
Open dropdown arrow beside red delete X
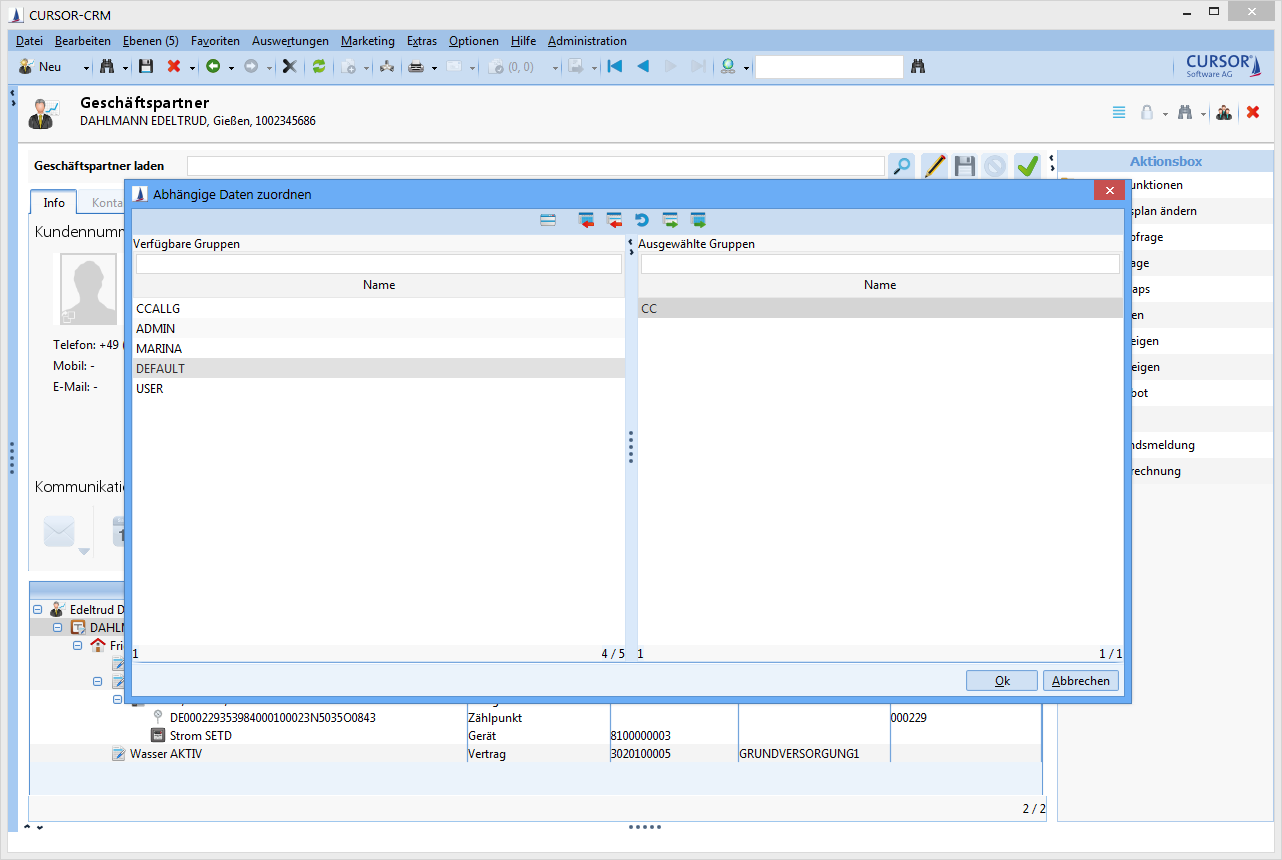click(190, 68)
